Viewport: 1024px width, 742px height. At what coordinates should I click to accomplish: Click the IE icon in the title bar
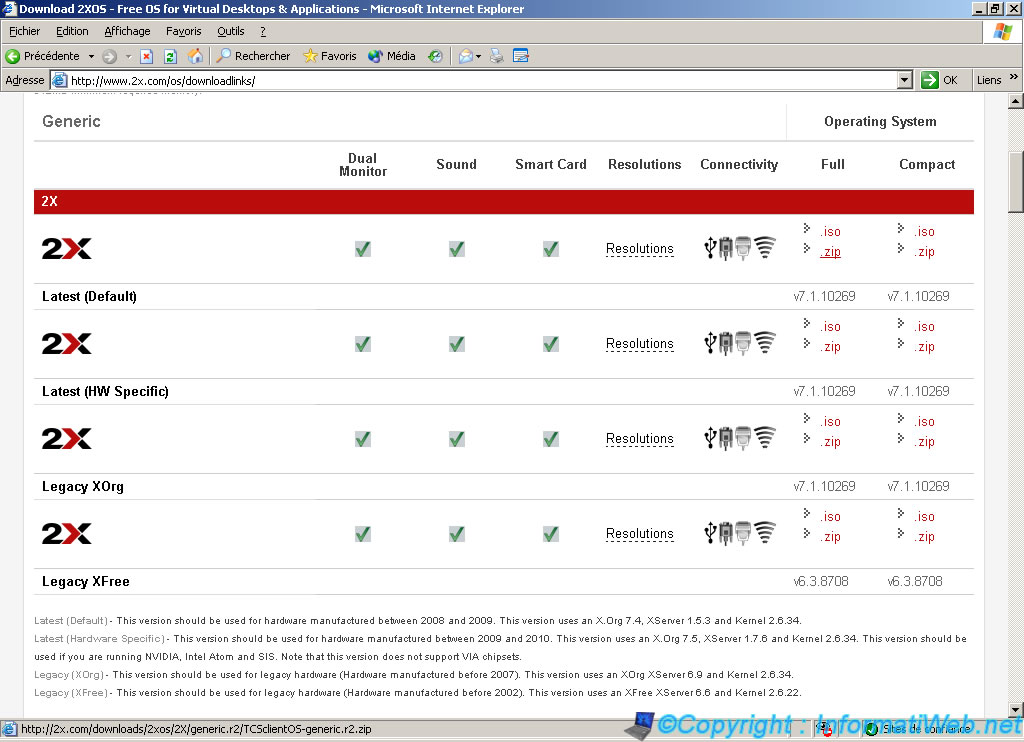pos(9,8)
